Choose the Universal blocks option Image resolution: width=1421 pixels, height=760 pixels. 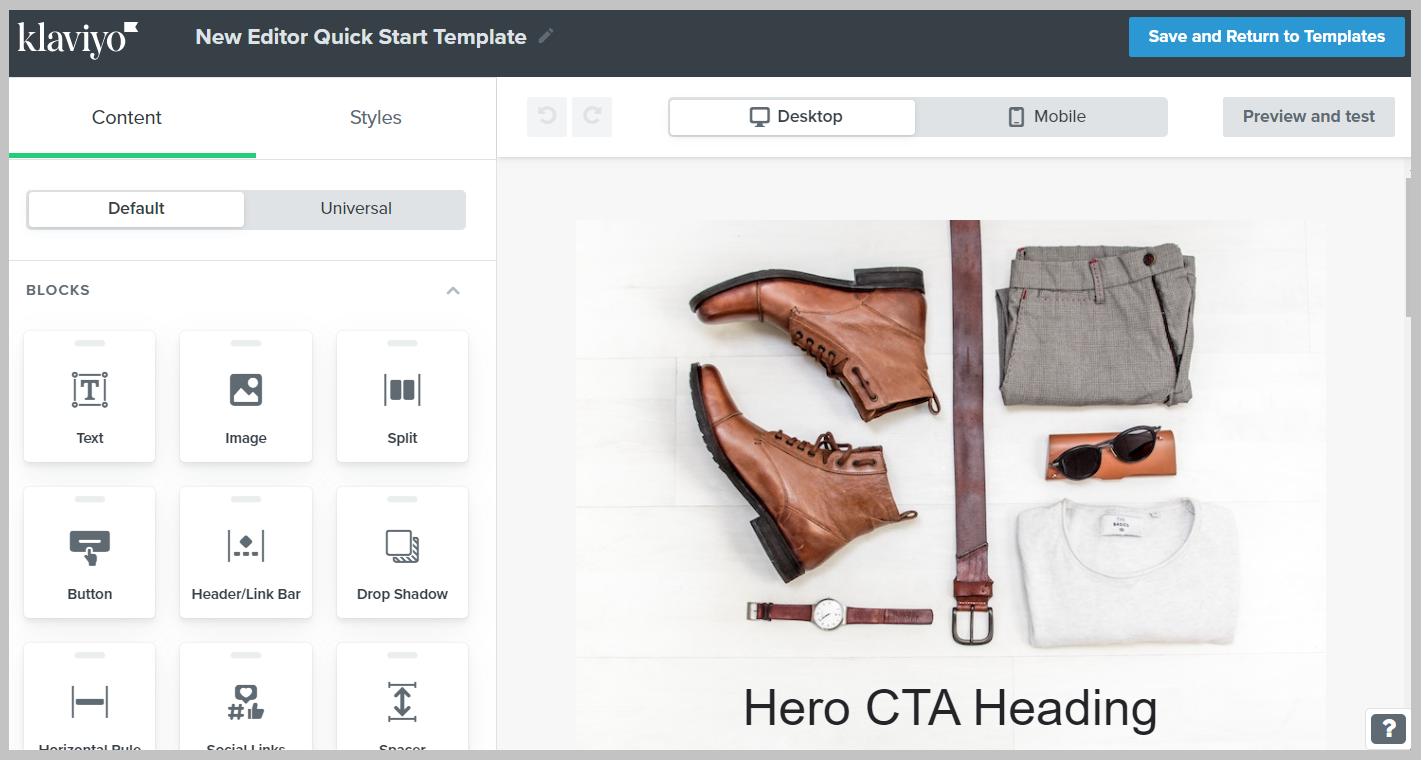pos(356,209)
